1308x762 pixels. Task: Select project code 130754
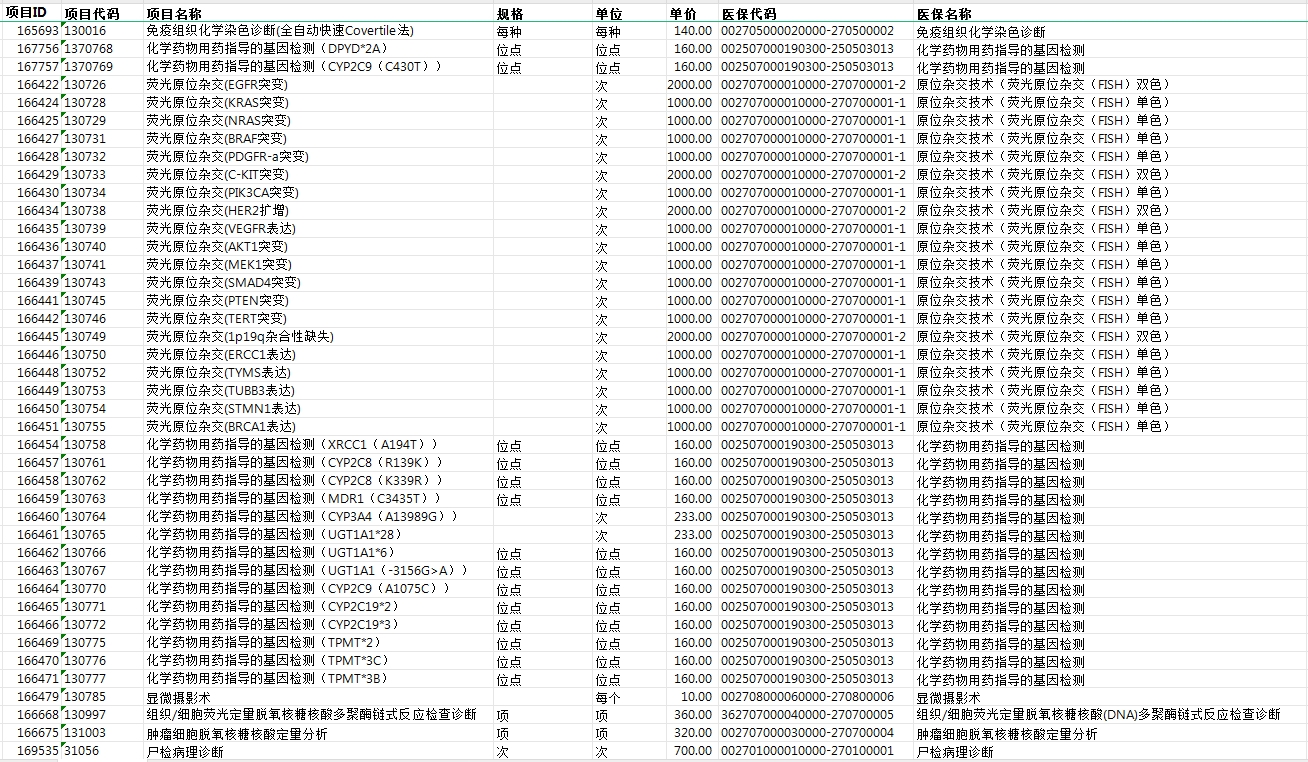(x=85, y=409)
